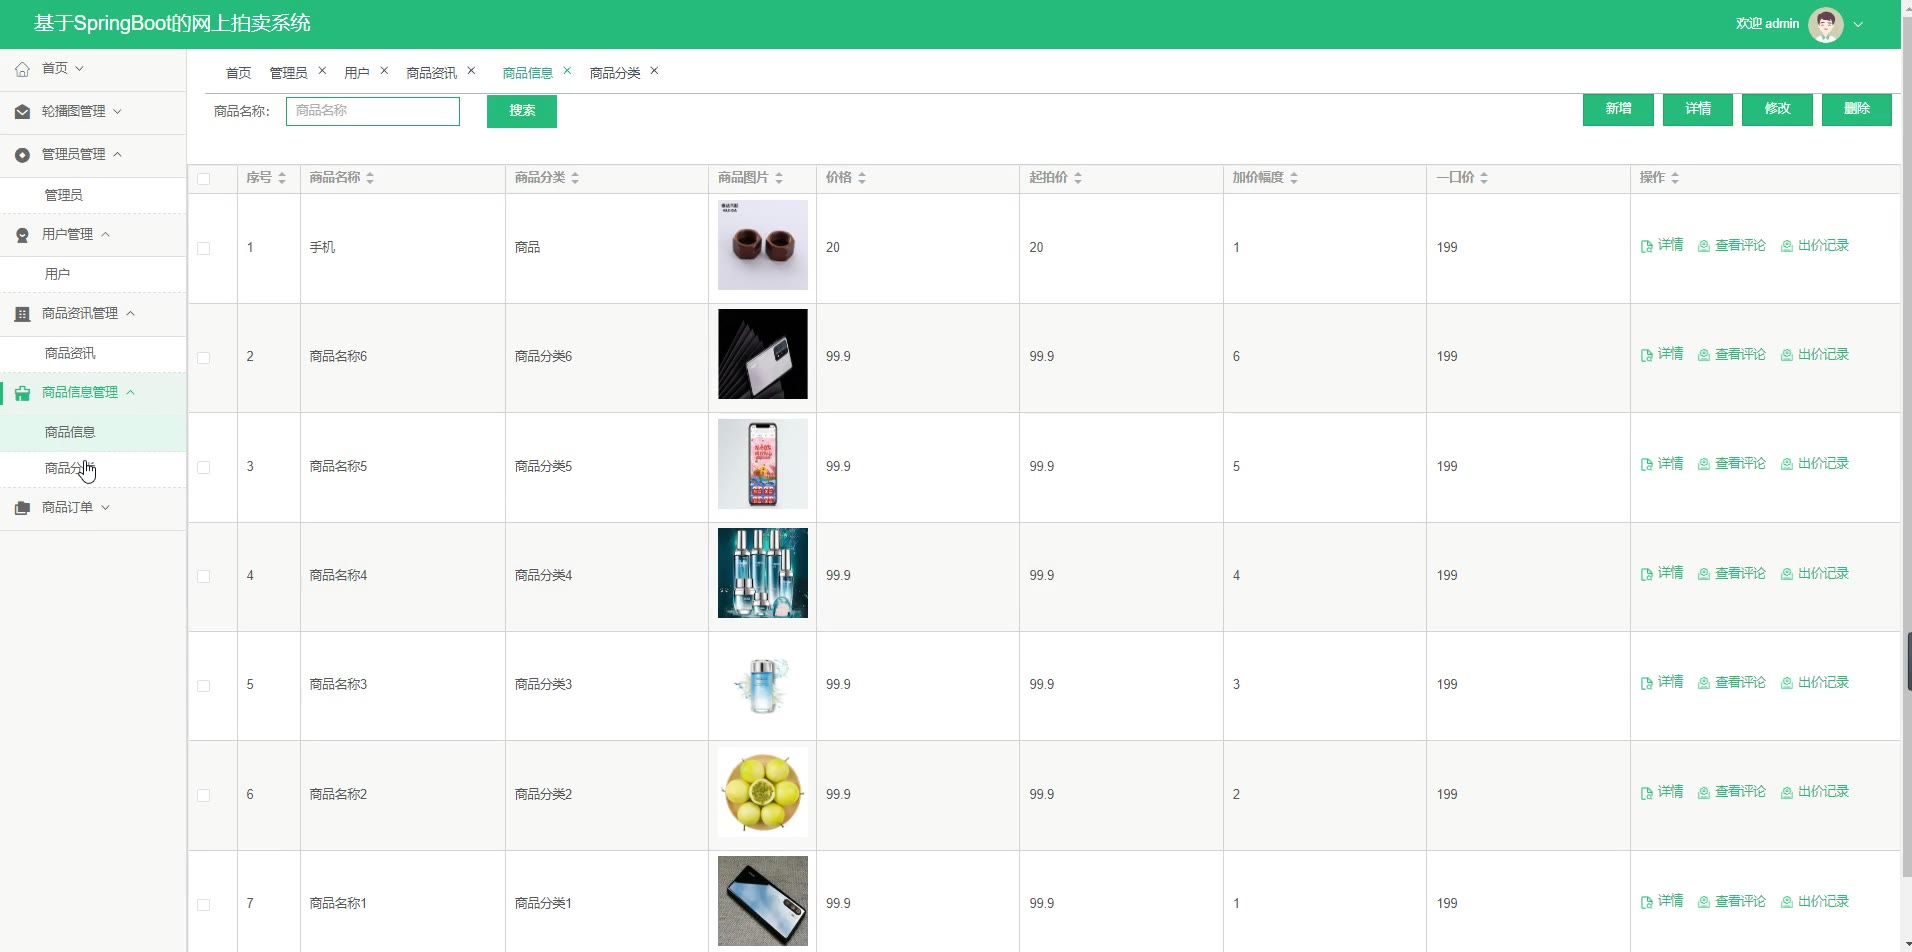Click the 新增 button
Image resolution: width=1912 pixels, height=952 pixels.
1618,109
